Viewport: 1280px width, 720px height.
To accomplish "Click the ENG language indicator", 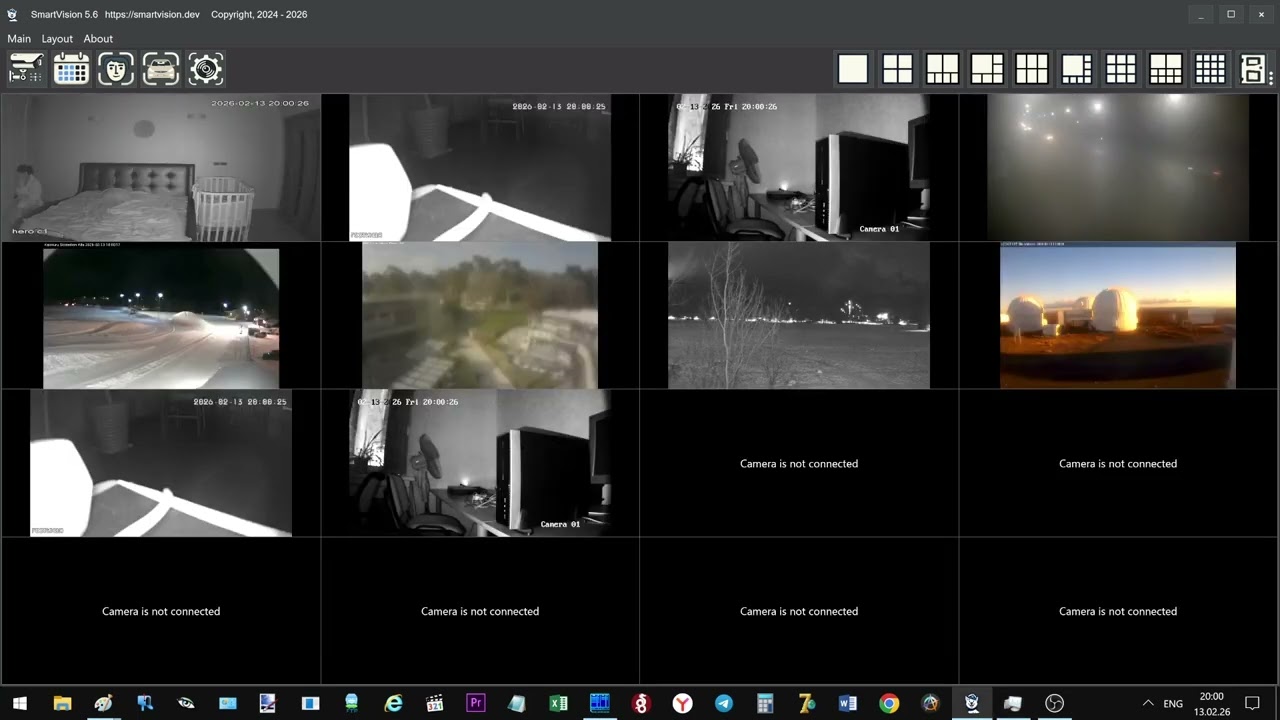I will [x=1173, y=704].
